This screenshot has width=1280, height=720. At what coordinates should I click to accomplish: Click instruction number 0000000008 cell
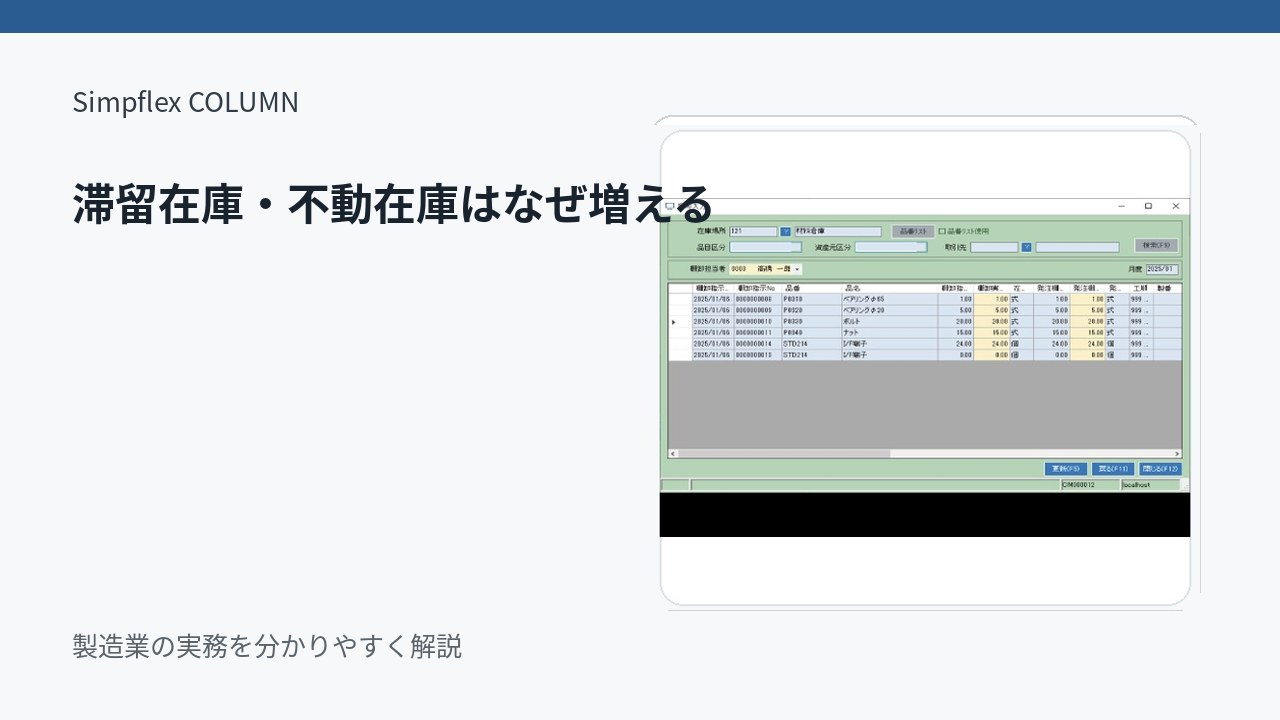click(757, 299)
